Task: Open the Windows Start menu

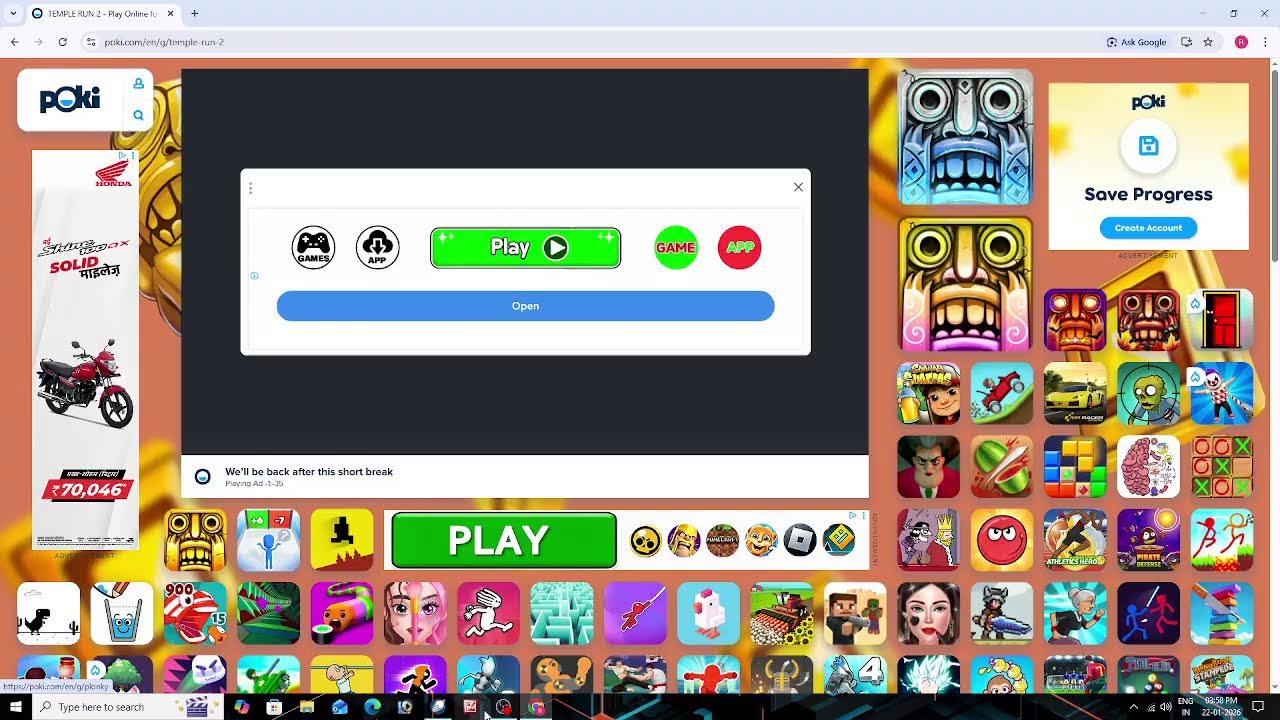Action: [x=16, y=707]
